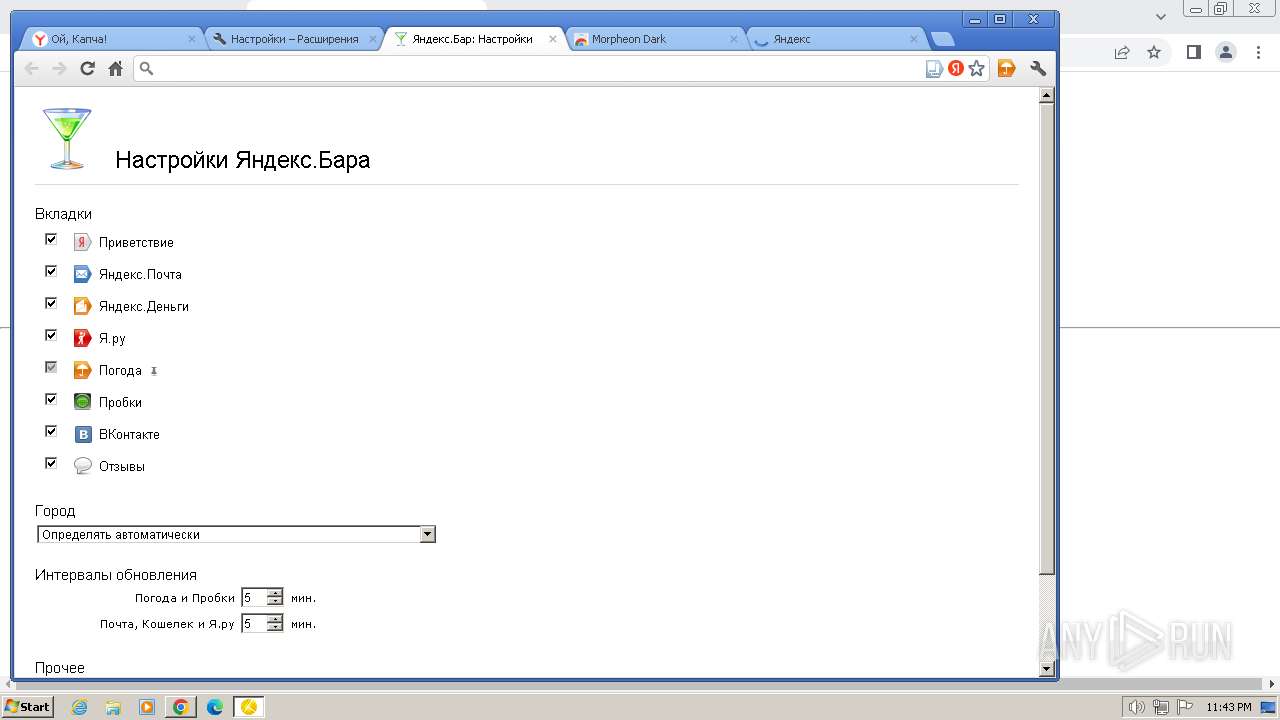
Task: Decrease Погода и Пробки interval
Action: pyautogui.click(x=275, y=602)
